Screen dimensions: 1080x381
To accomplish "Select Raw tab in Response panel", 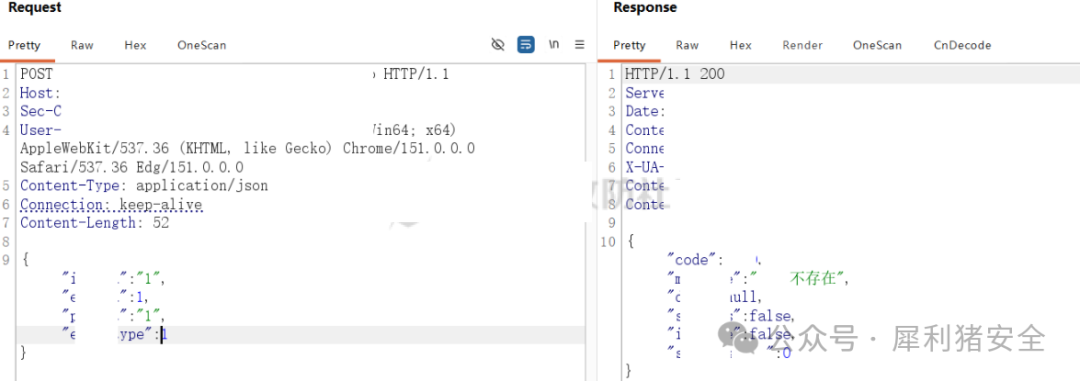I will 687,45.
